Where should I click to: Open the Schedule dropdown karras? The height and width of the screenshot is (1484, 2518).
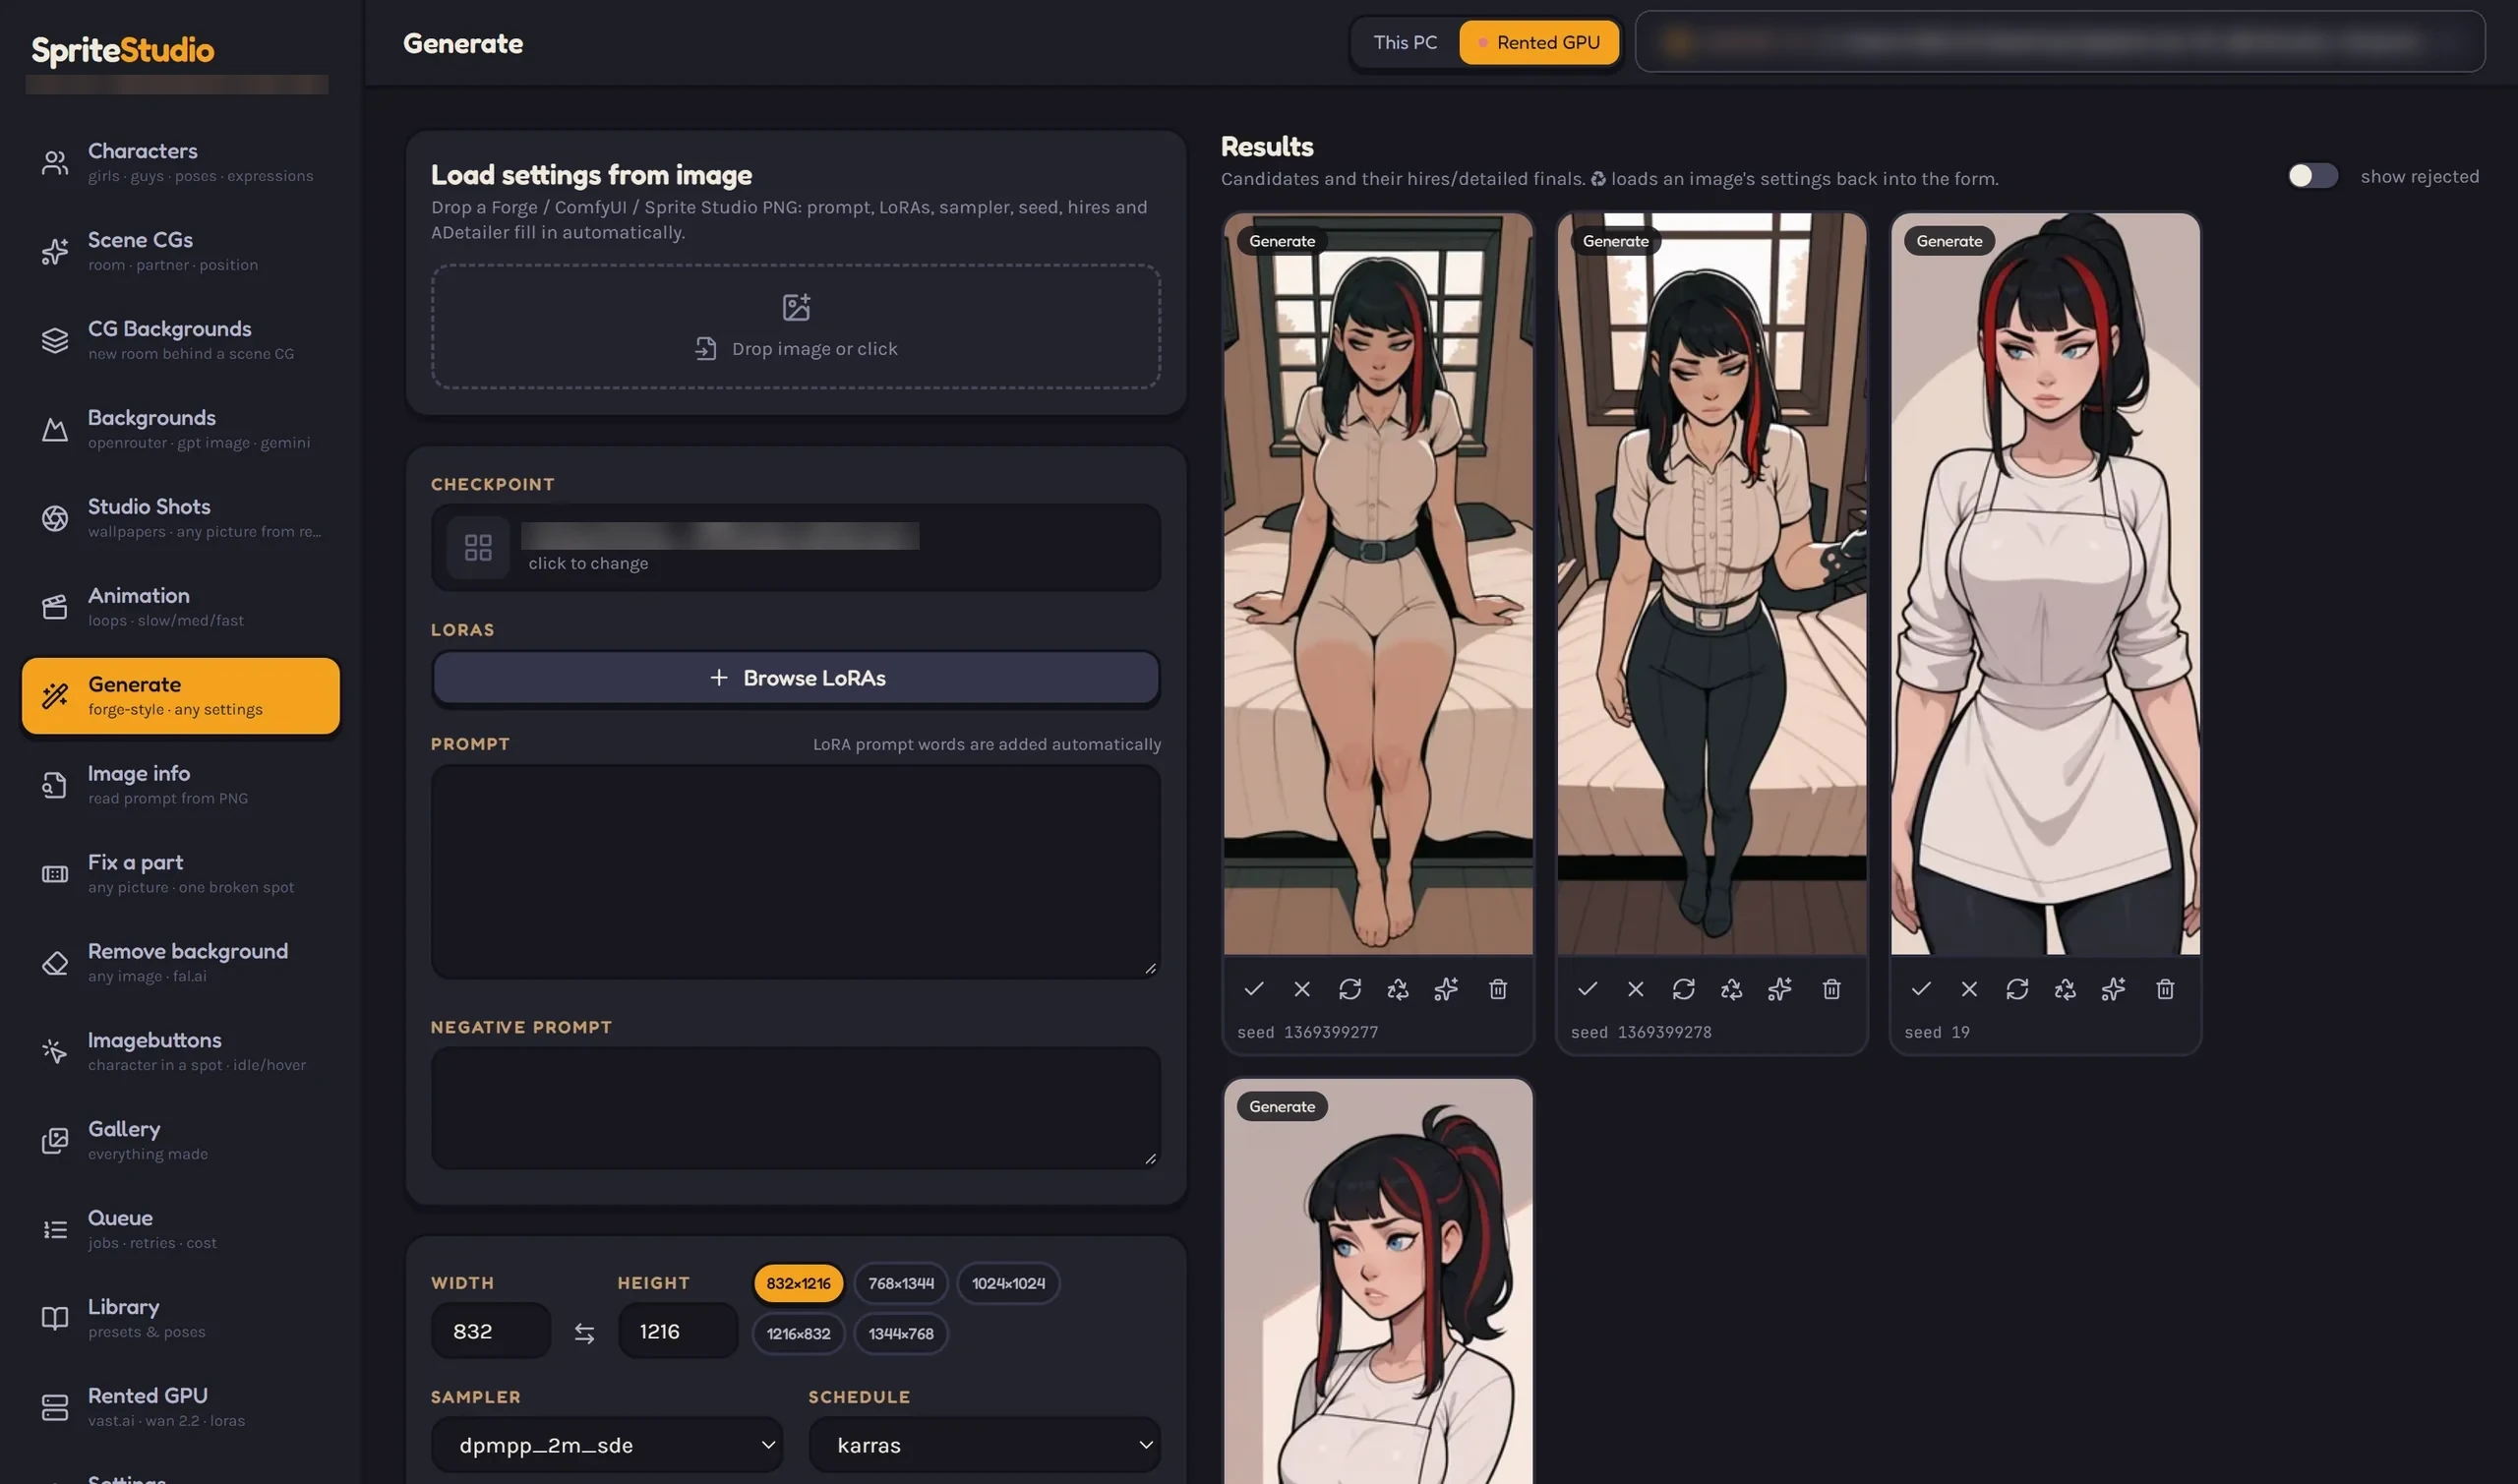pos(984,1445)
